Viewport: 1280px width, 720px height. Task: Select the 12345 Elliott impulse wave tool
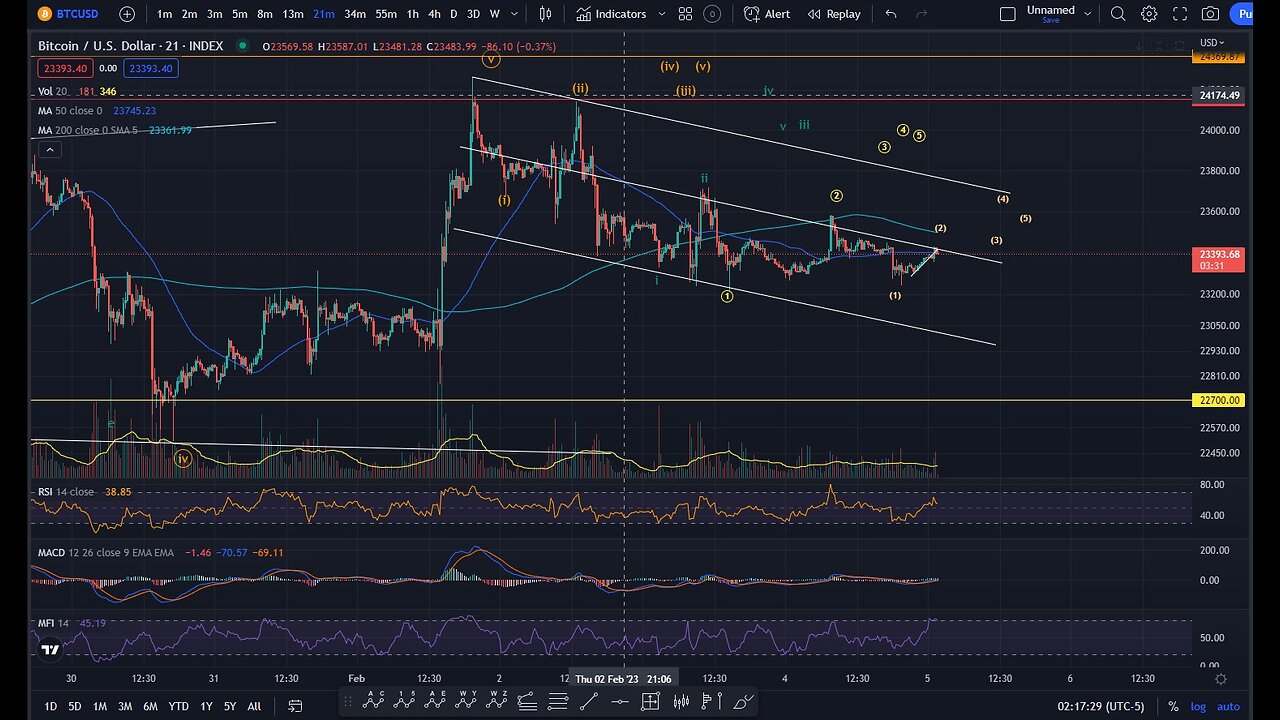404,702
